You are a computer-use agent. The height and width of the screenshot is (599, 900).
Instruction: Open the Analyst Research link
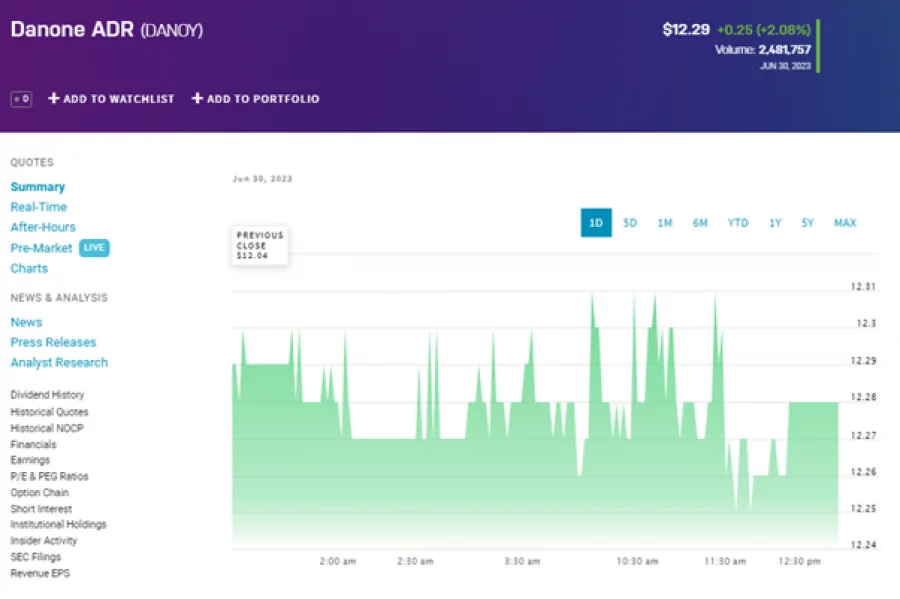click(59, 363)
